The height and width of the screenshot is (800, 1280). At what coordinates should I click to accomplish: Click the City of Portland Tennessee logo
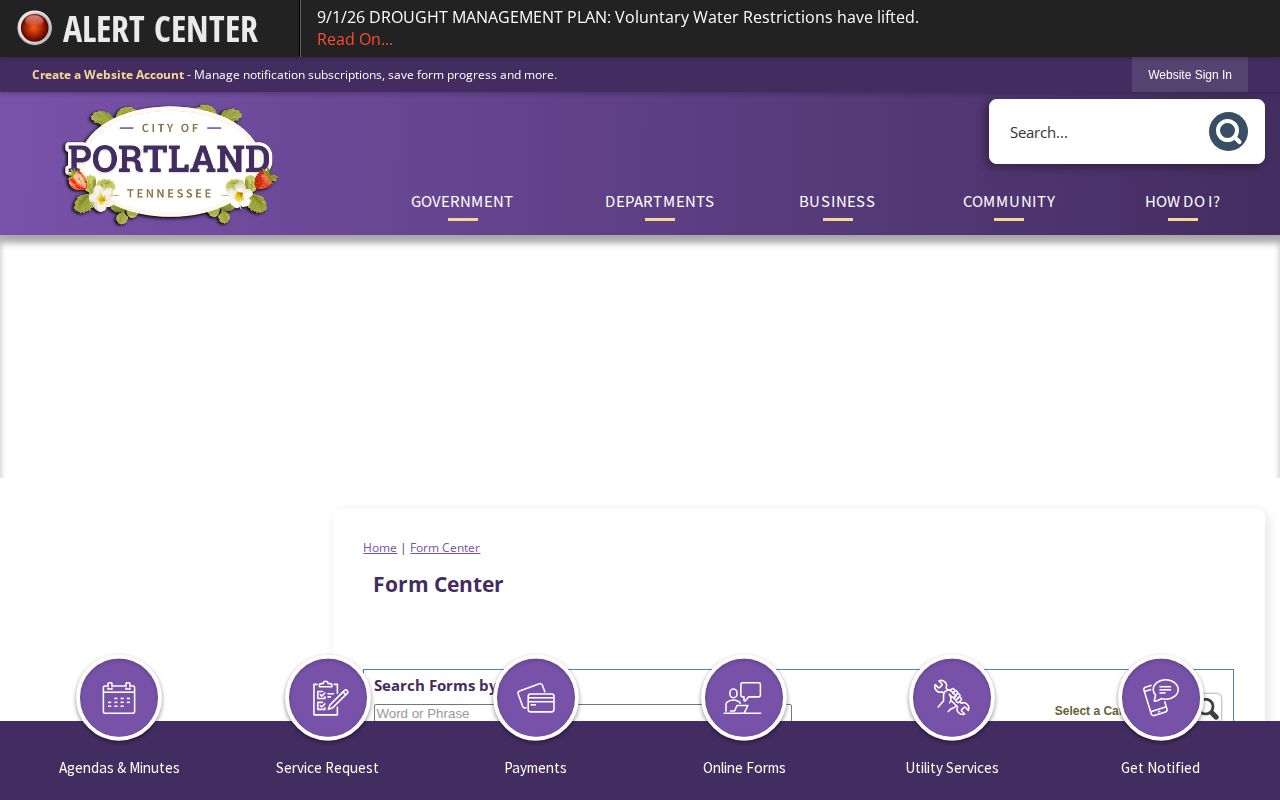pos(170,165)
